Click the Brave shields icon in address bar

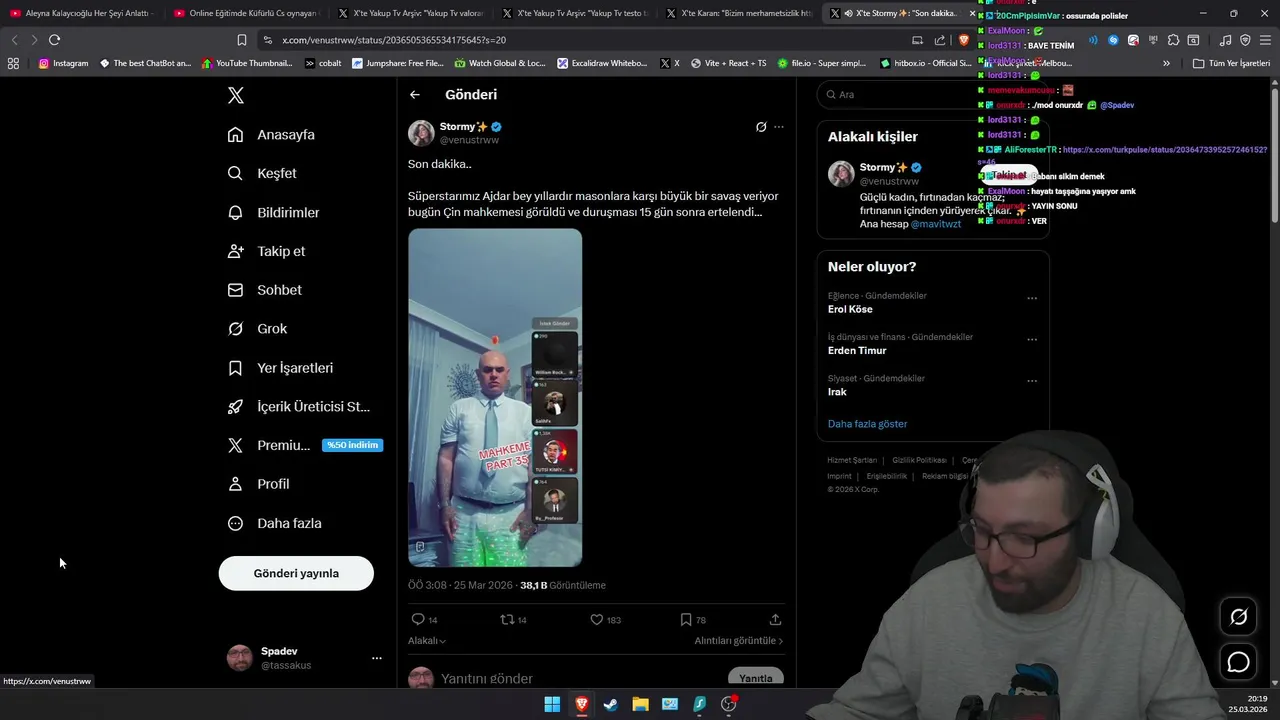(964, 40)
